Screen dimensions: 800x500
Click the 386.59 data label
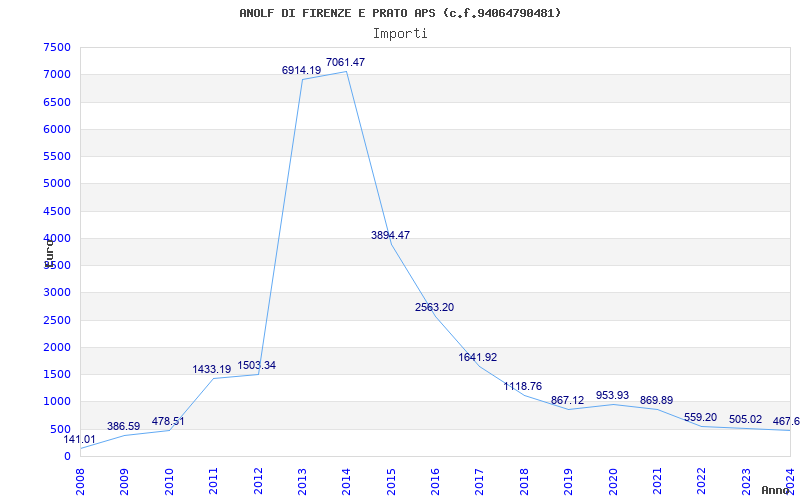coord(123,426)
